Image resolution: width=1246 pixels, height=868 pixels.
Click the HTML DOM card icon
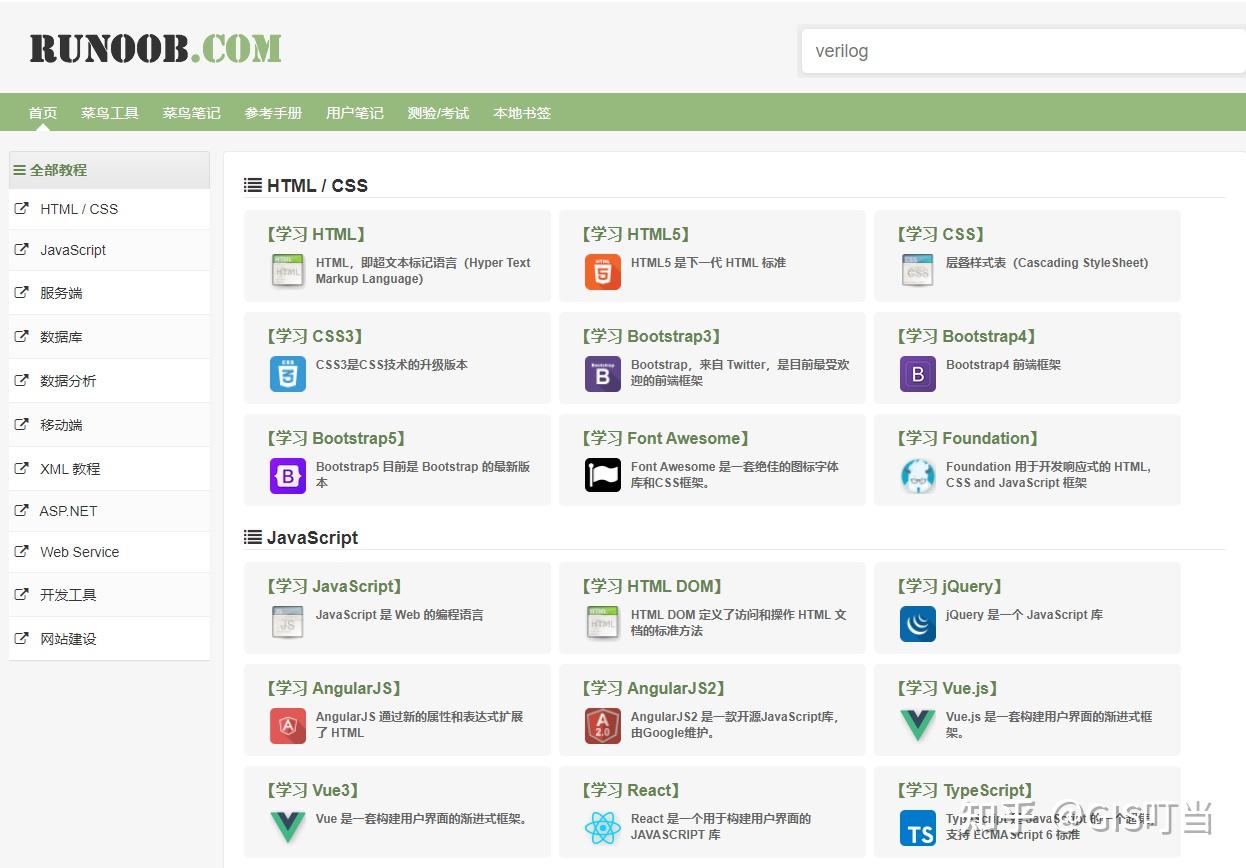tap(603, 623)
